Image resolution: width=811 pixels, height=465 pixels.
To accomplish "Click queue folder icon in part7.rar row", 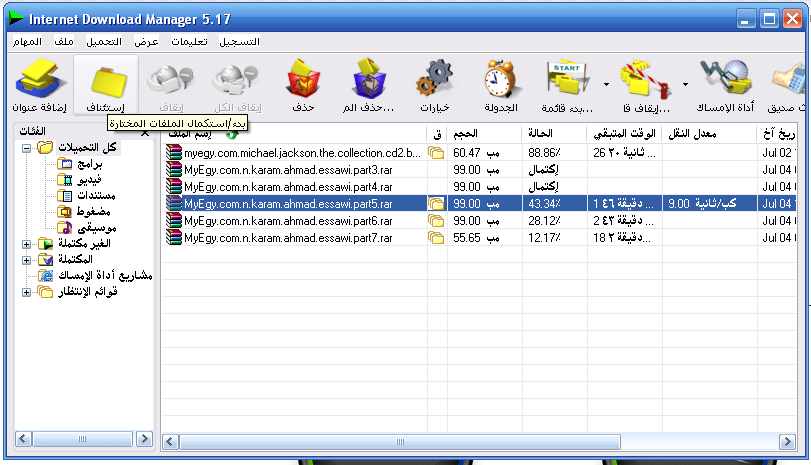I will 436,238.
